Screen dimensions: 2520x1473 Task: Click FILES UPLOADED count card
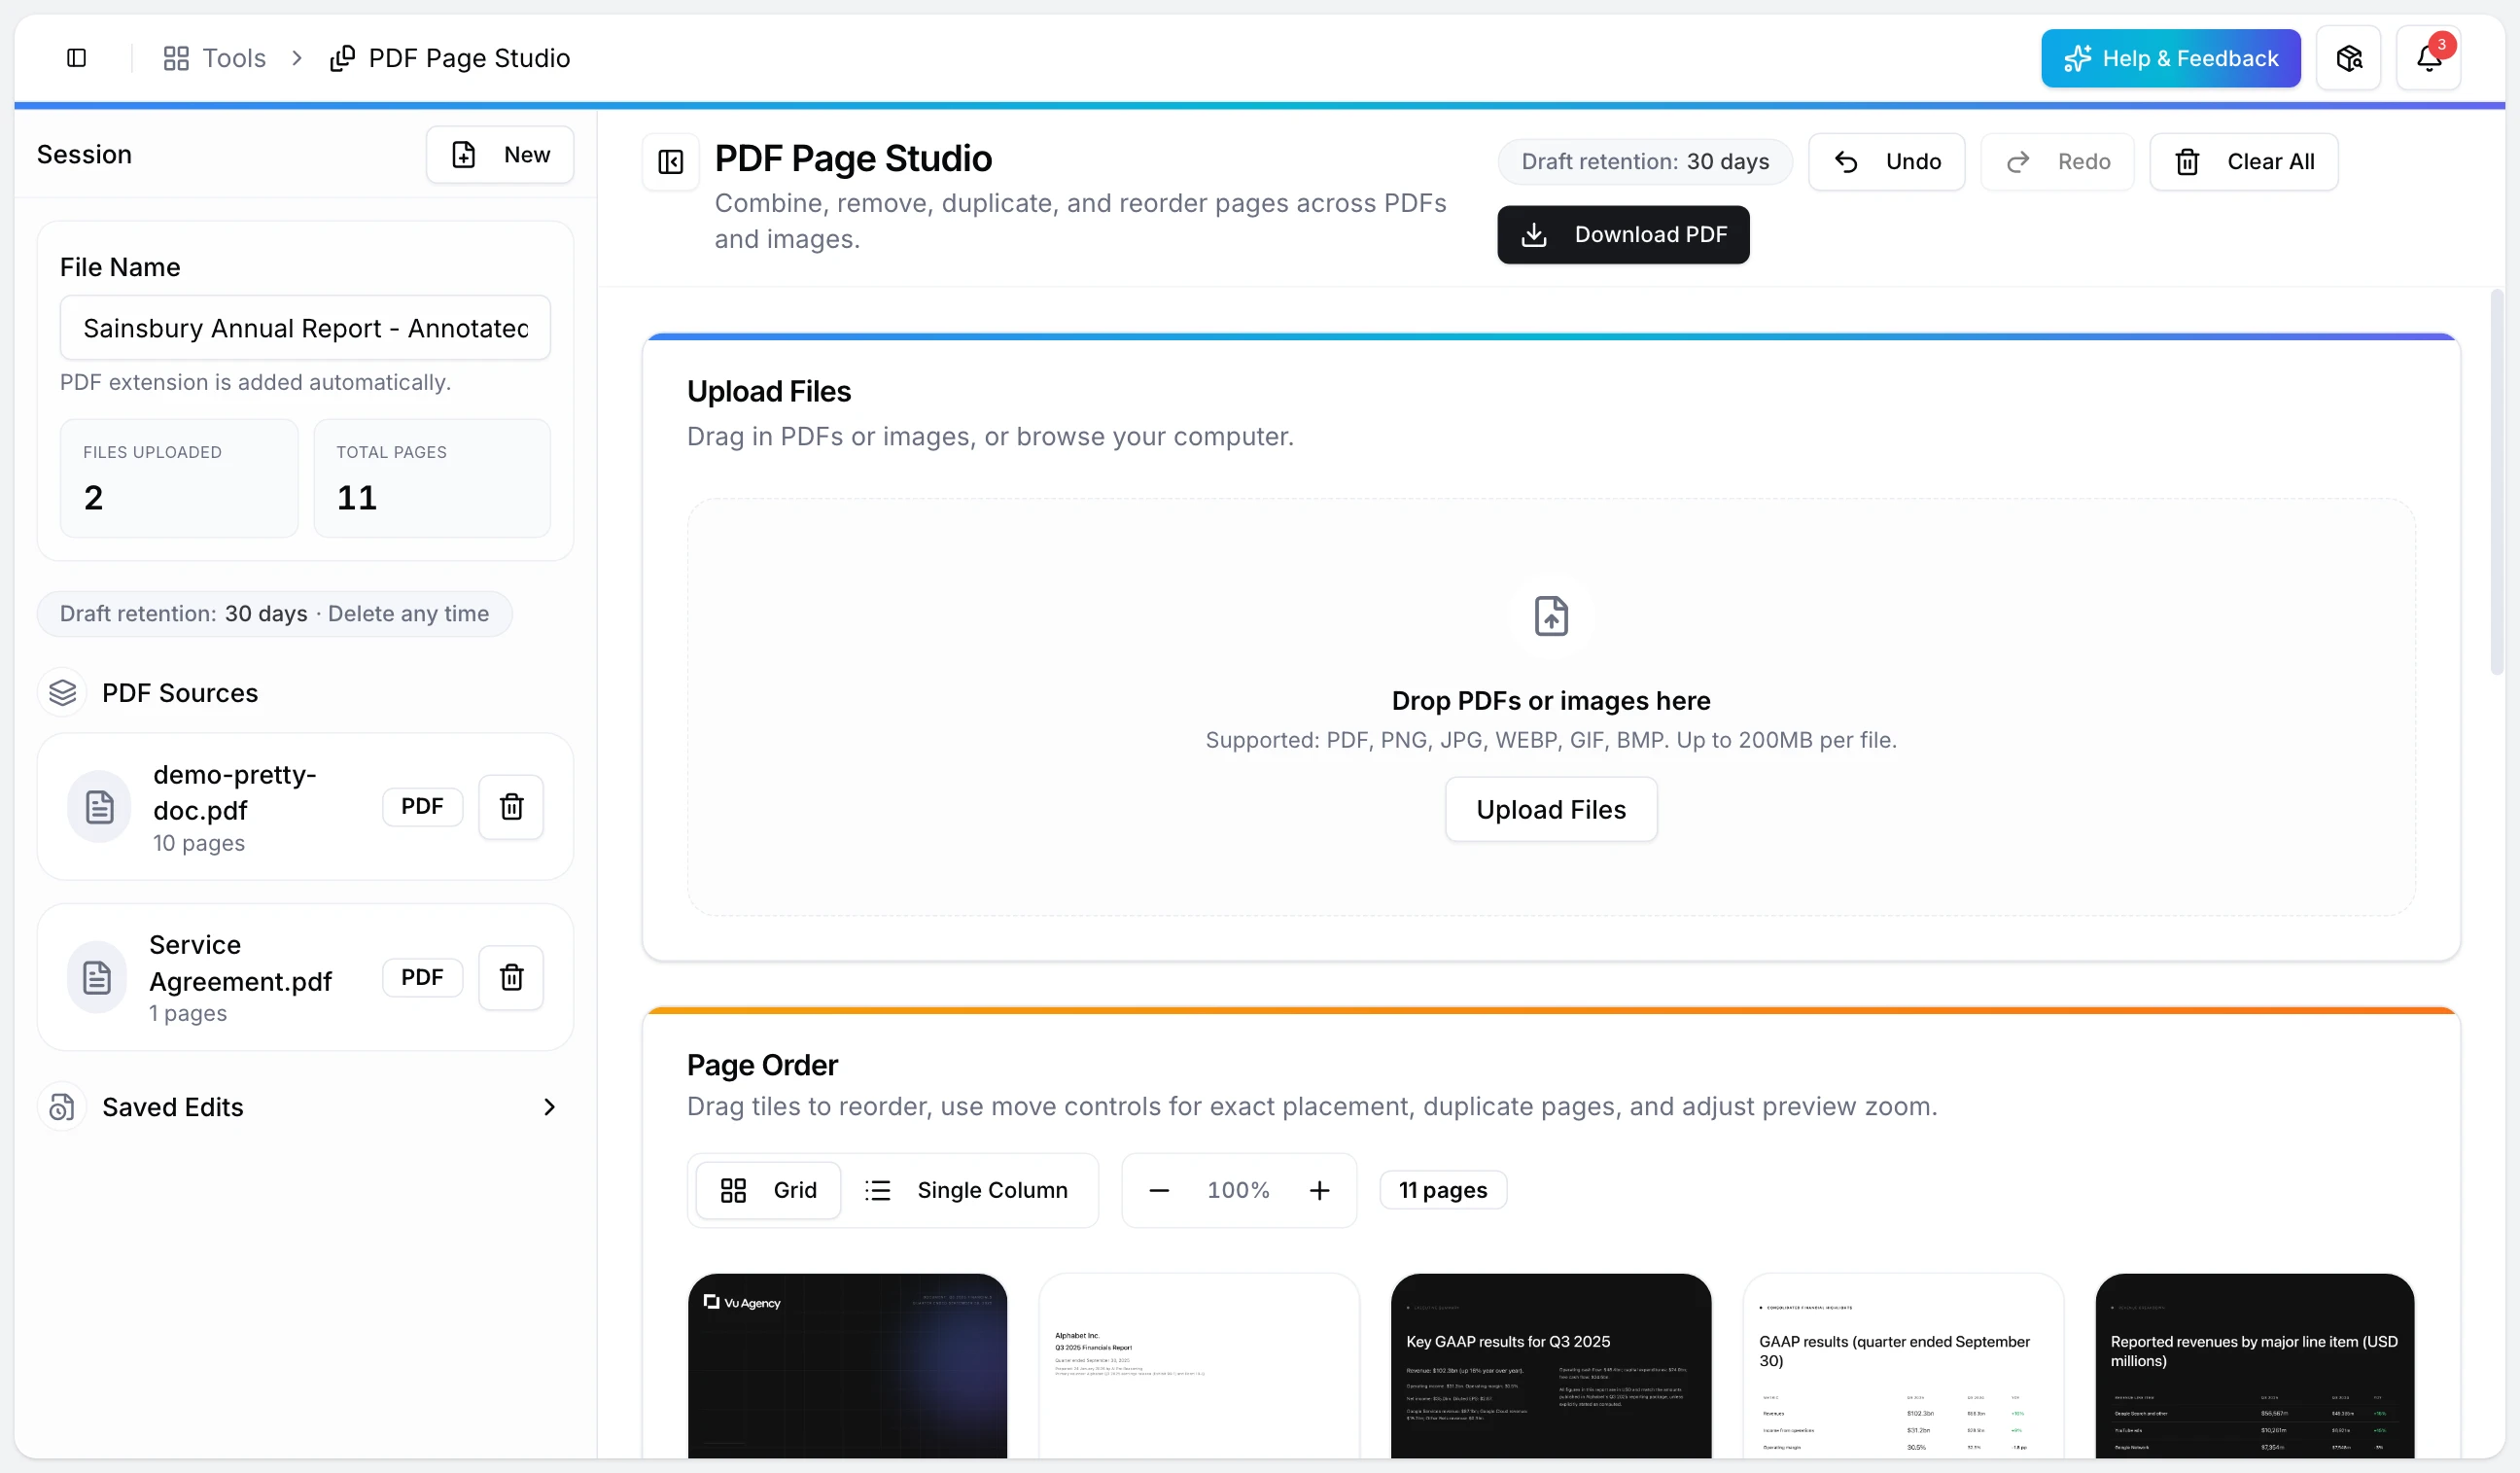pyautogui.click(x=179, y=479)
